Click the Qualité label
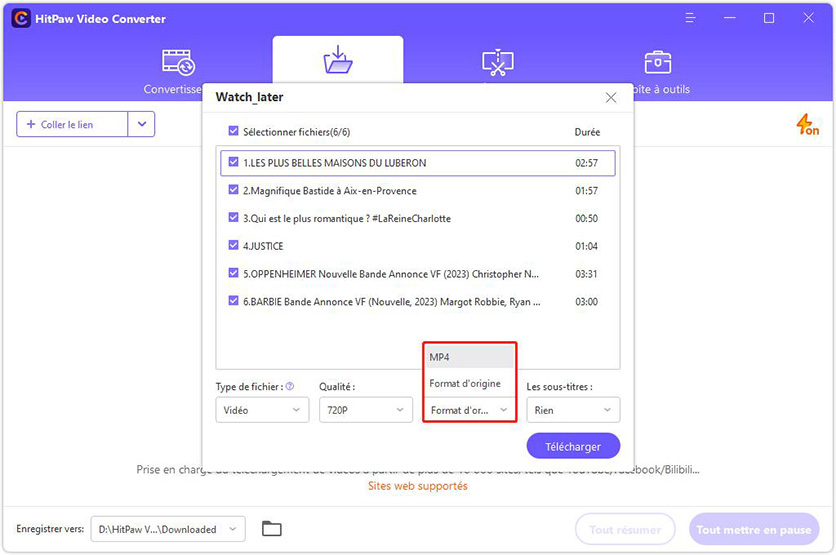The height and width of the screenshot is (555, 836). 337,387
